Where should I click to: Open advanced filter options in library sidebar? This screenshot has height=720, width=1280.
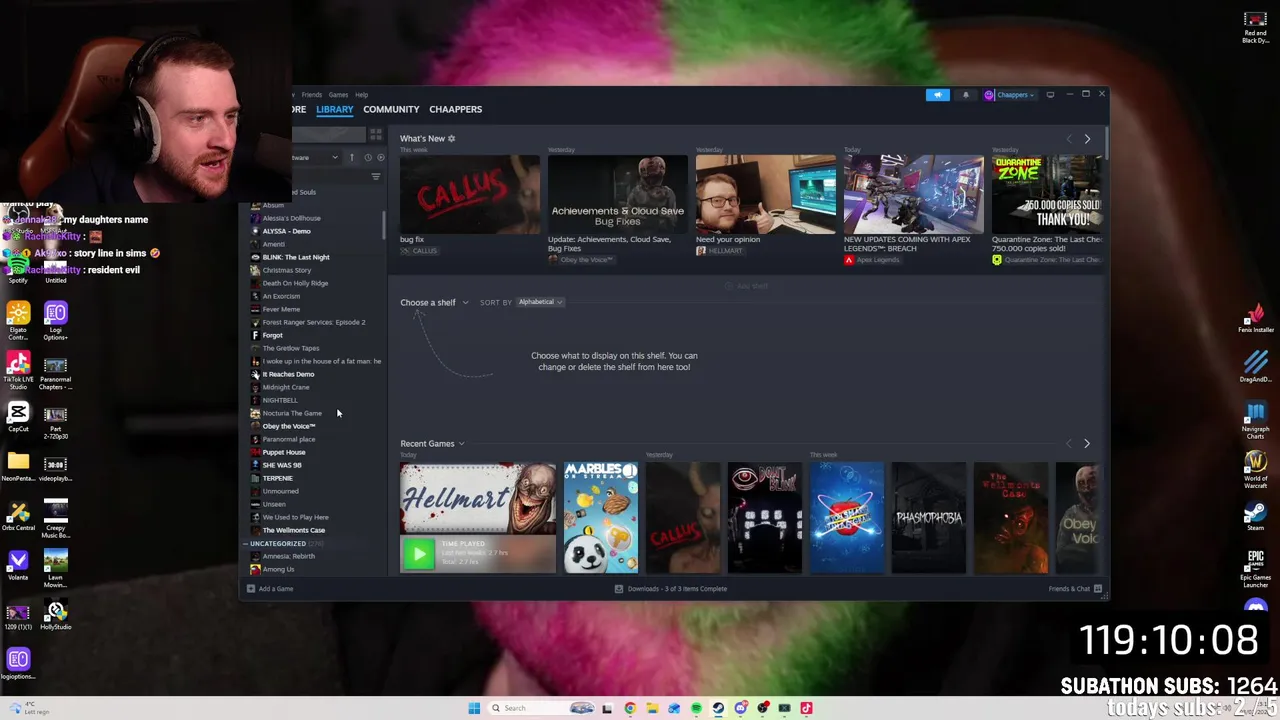click(376, 177)
